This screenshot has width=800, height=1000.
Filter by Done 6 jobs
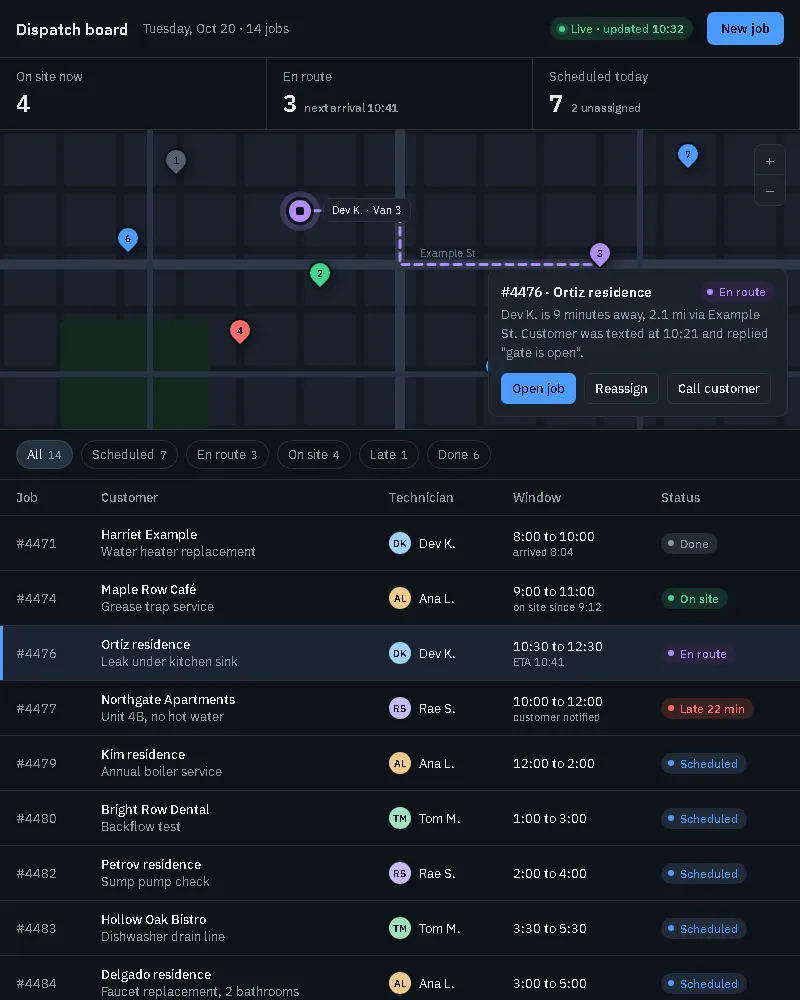458,455
